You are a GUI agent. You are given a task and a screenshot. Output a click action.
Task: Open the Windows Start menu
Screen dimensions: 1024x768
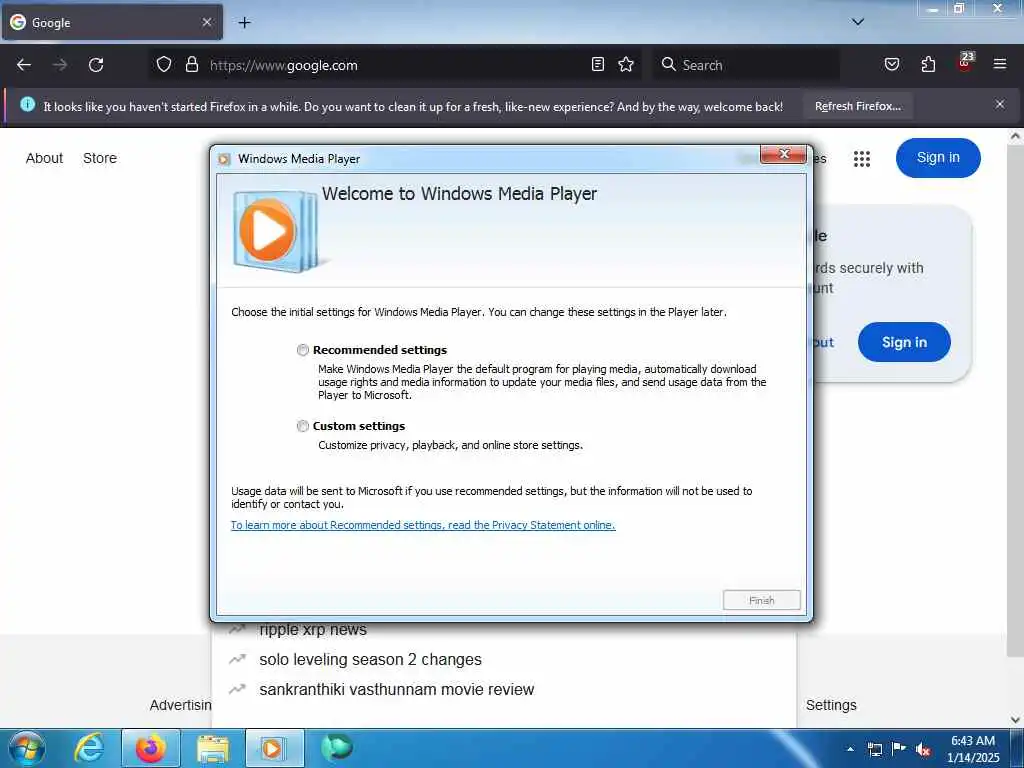click(27, 748)
